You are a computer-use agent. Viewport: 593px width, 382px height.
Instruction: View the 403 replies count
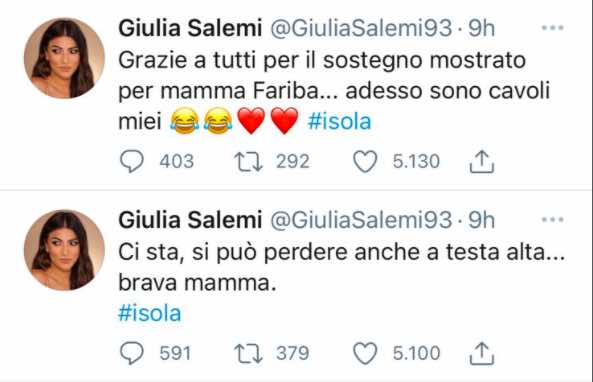[177, 161]
